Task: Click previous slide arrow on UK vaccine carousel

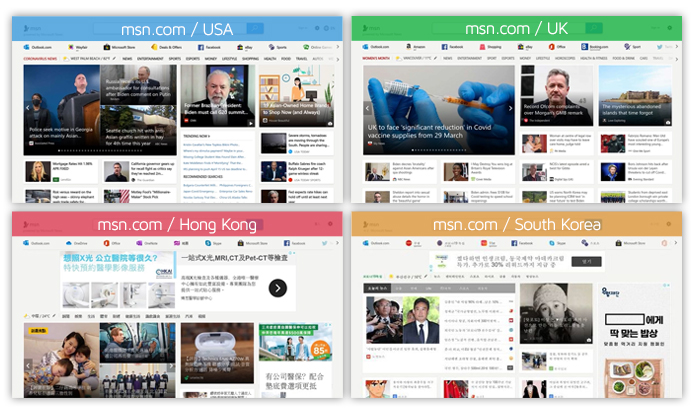Action: [367, 108]
